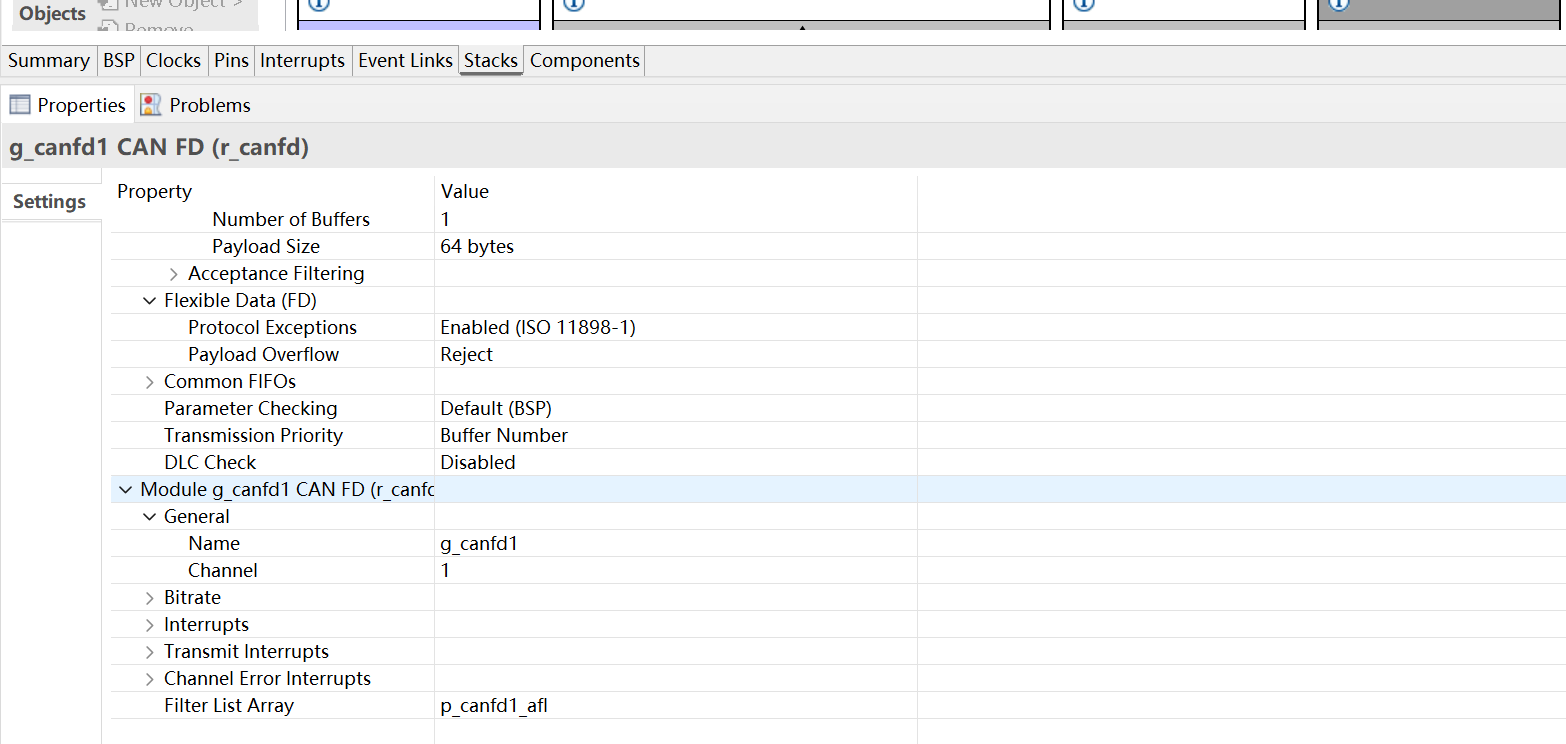This screenshot has width=1566, height=744.
Task: Open the Interrupts tab
Action: point(303,61)
